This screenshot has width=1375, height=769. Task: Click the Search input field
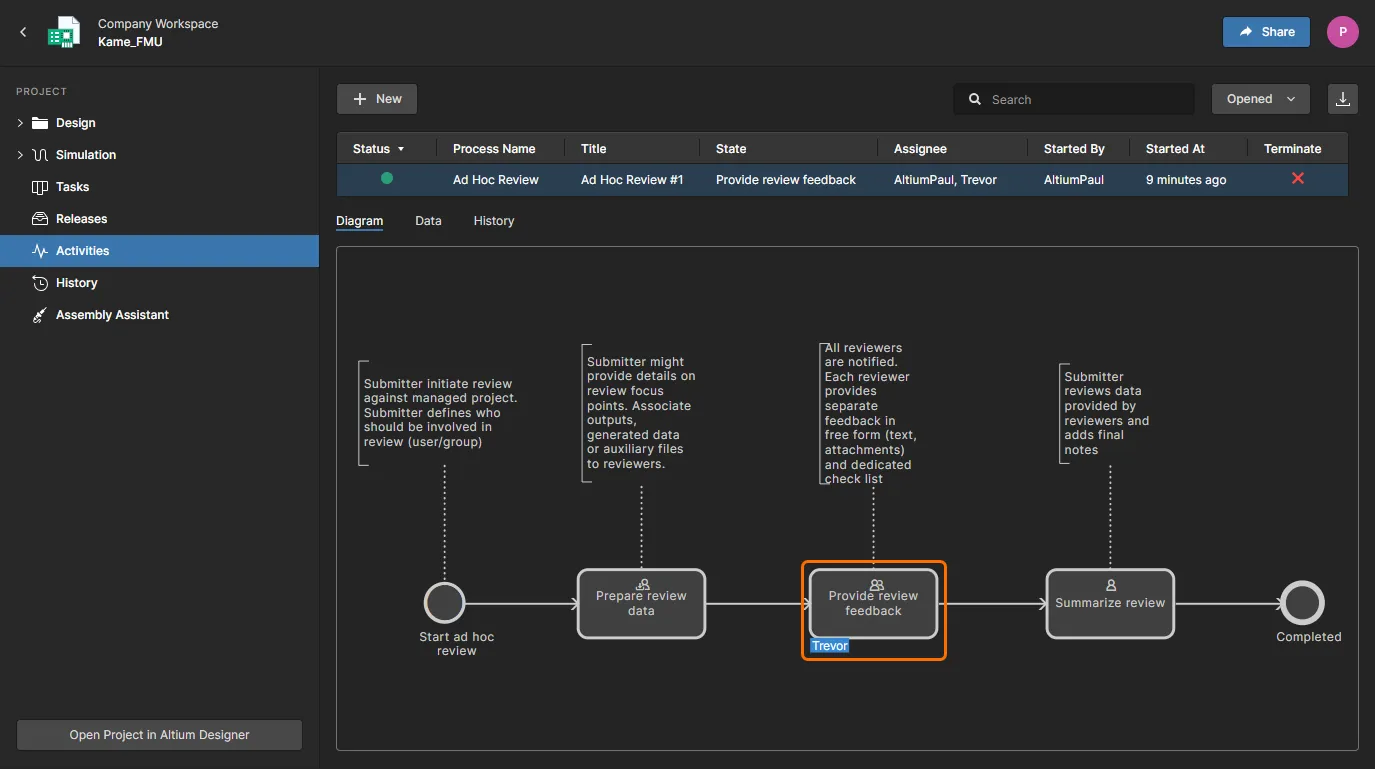tap(1085, 100)
